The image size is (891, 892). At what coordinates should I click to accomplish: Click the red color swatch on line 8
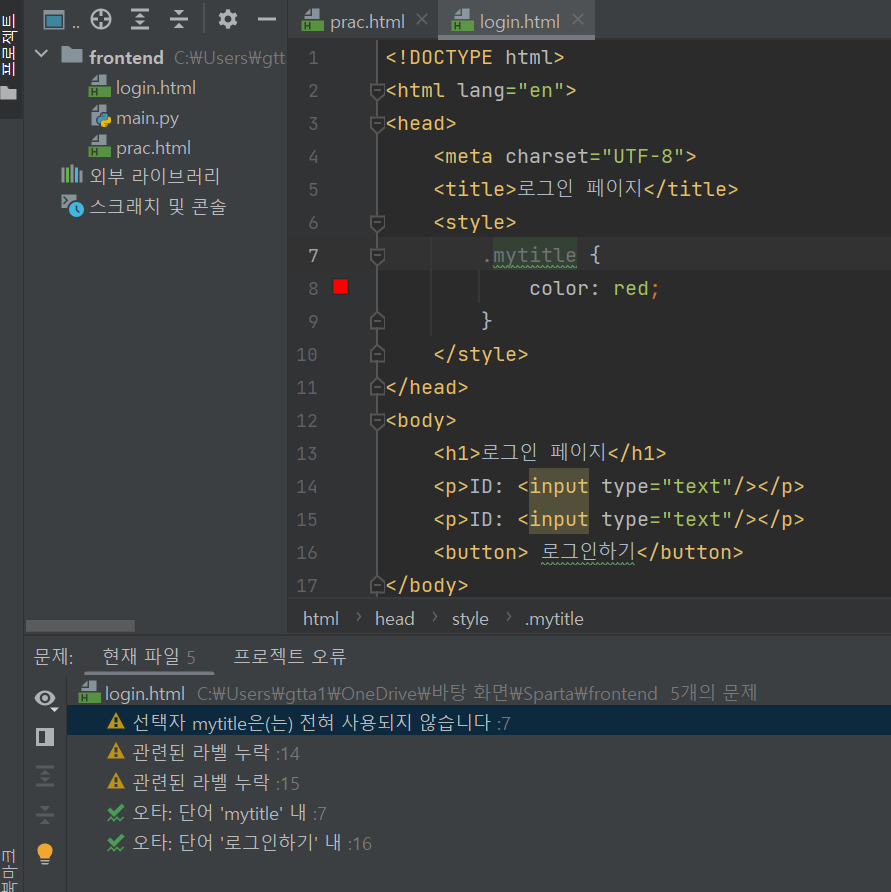pos(340,287)
